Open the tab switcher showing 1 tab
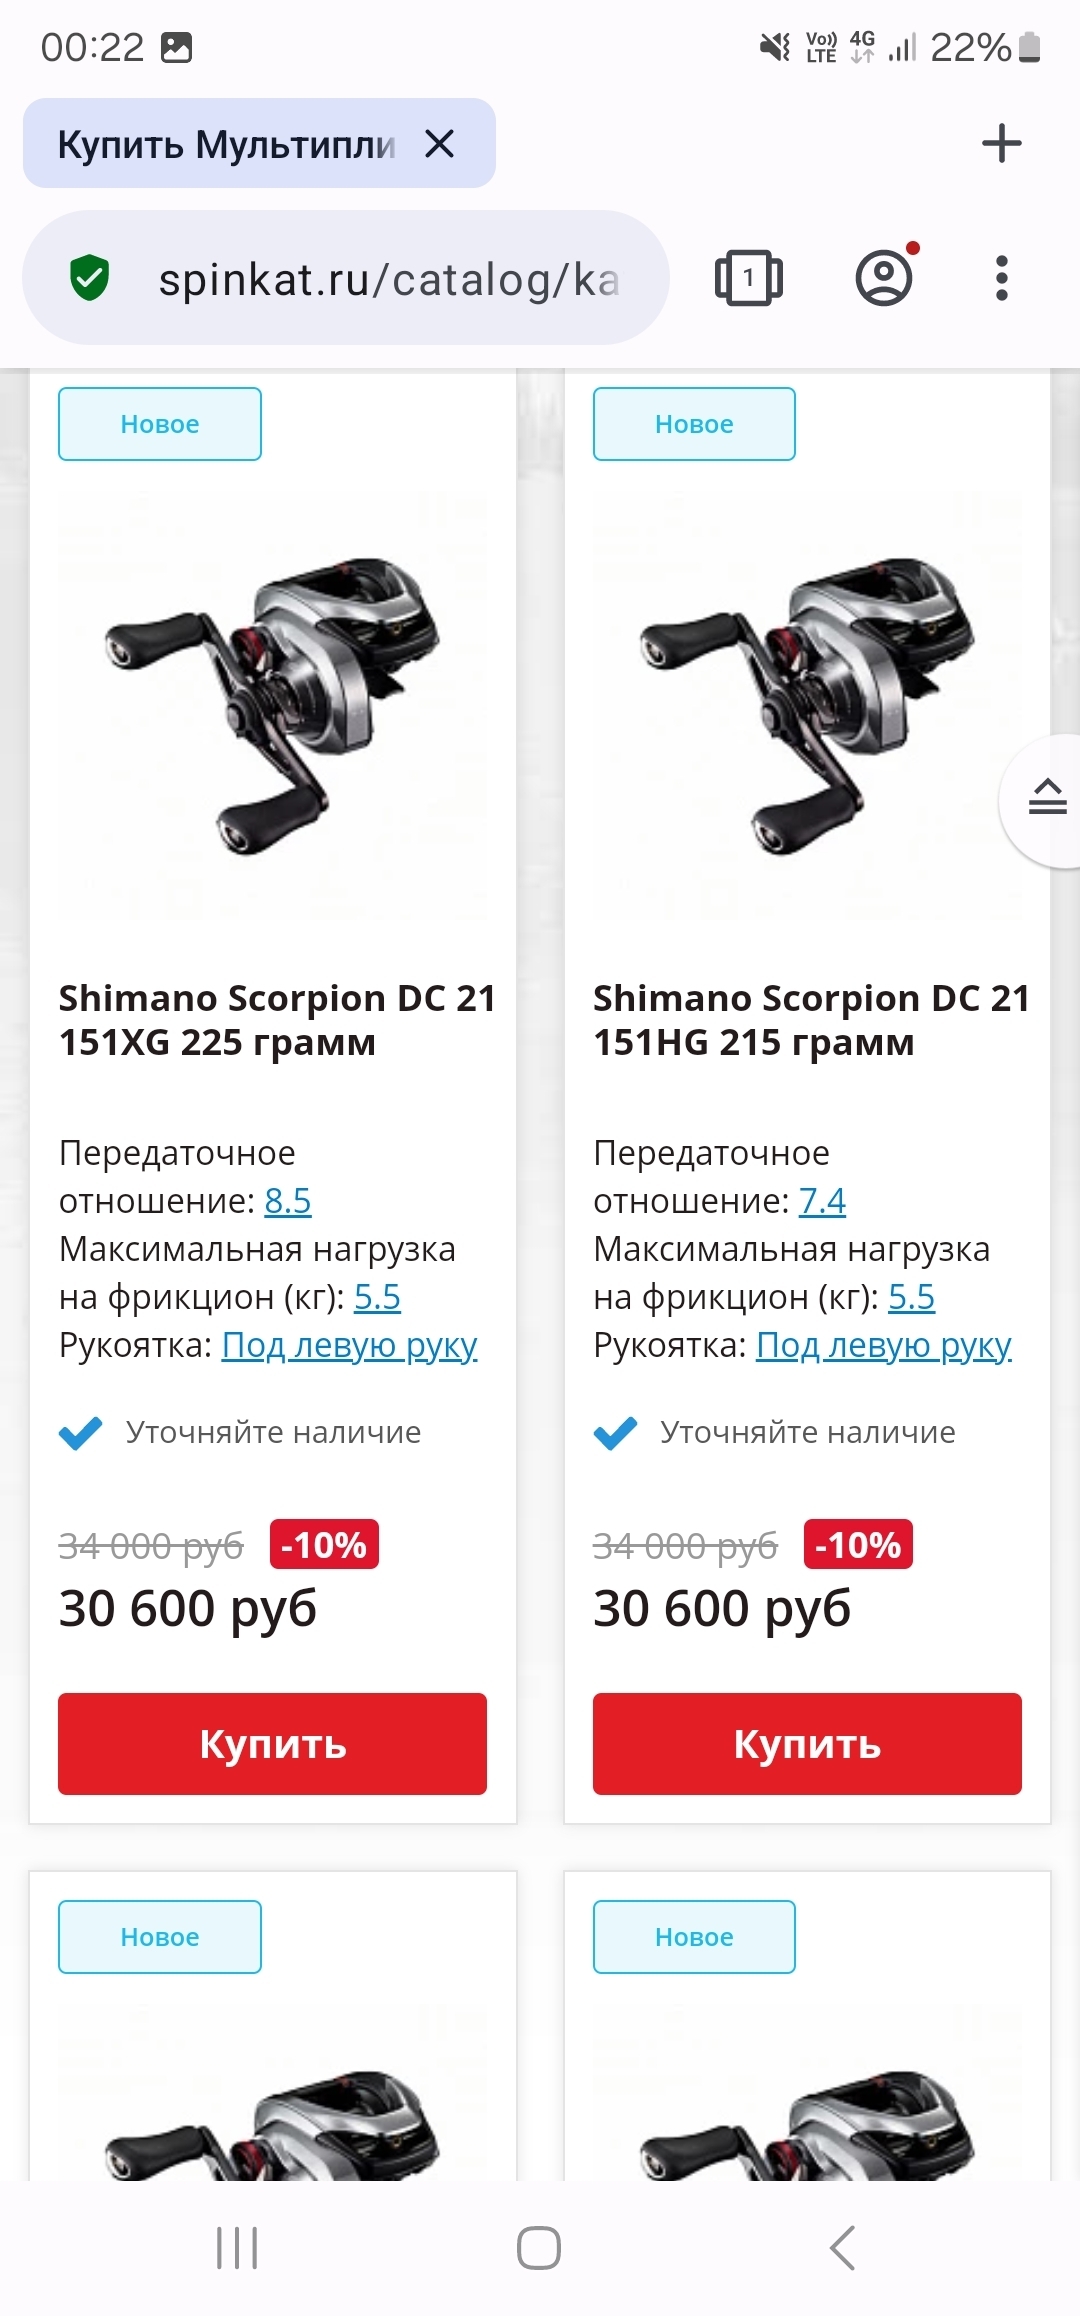This screenshot has height=2316, width=1080. (x=748, y=278)
